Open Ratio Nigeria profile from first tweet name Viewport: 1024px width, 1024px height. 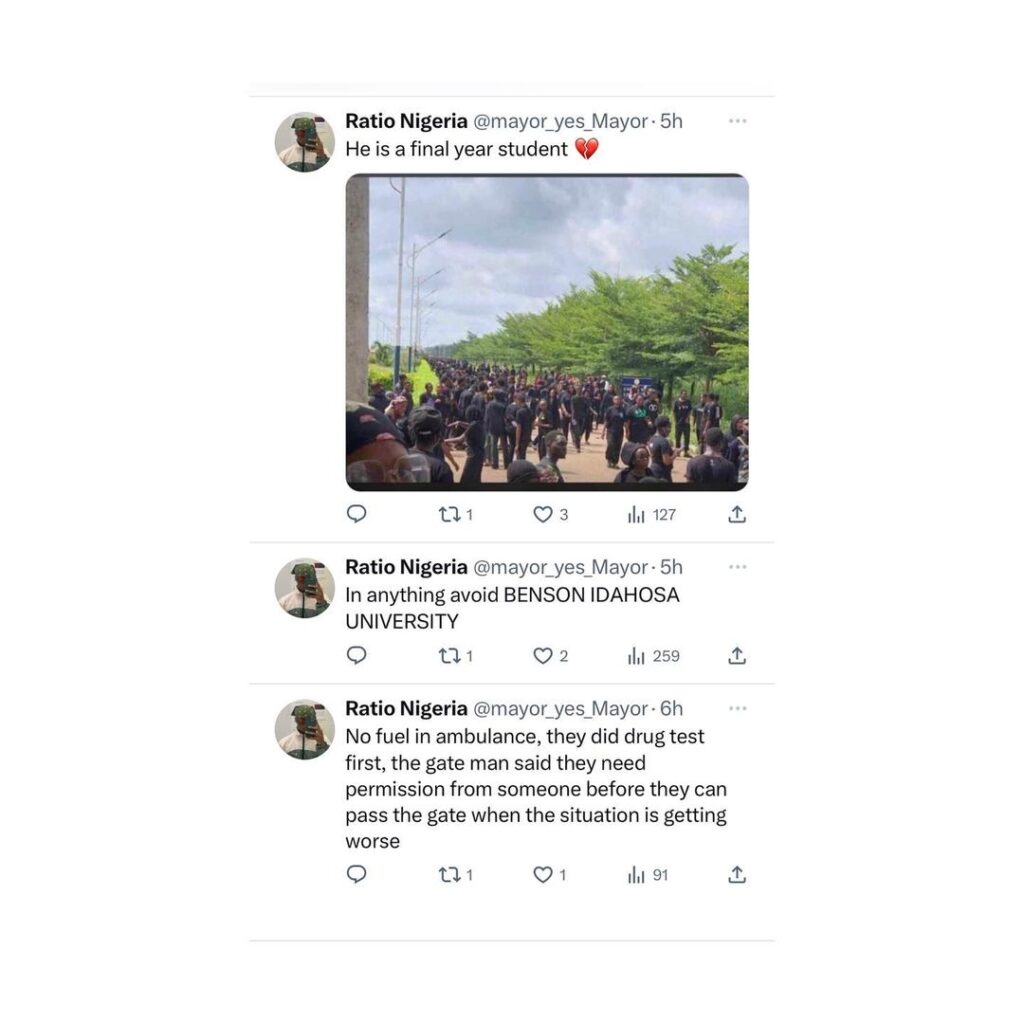coord(406,121)
